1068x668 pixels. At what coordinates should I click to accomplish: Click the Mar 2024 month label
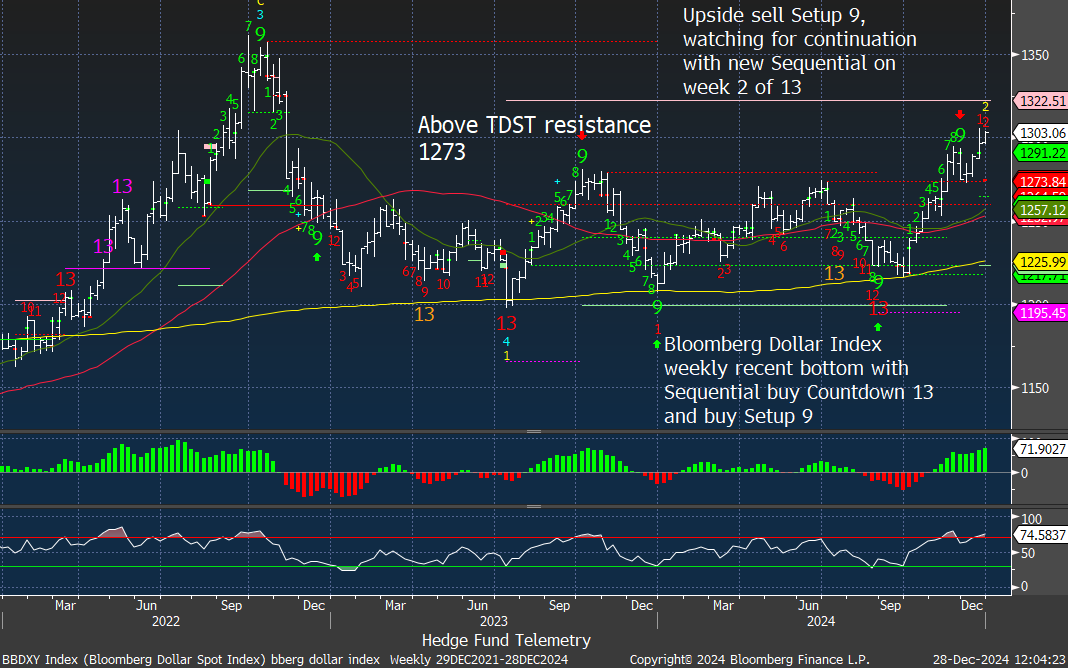[723, 605]
